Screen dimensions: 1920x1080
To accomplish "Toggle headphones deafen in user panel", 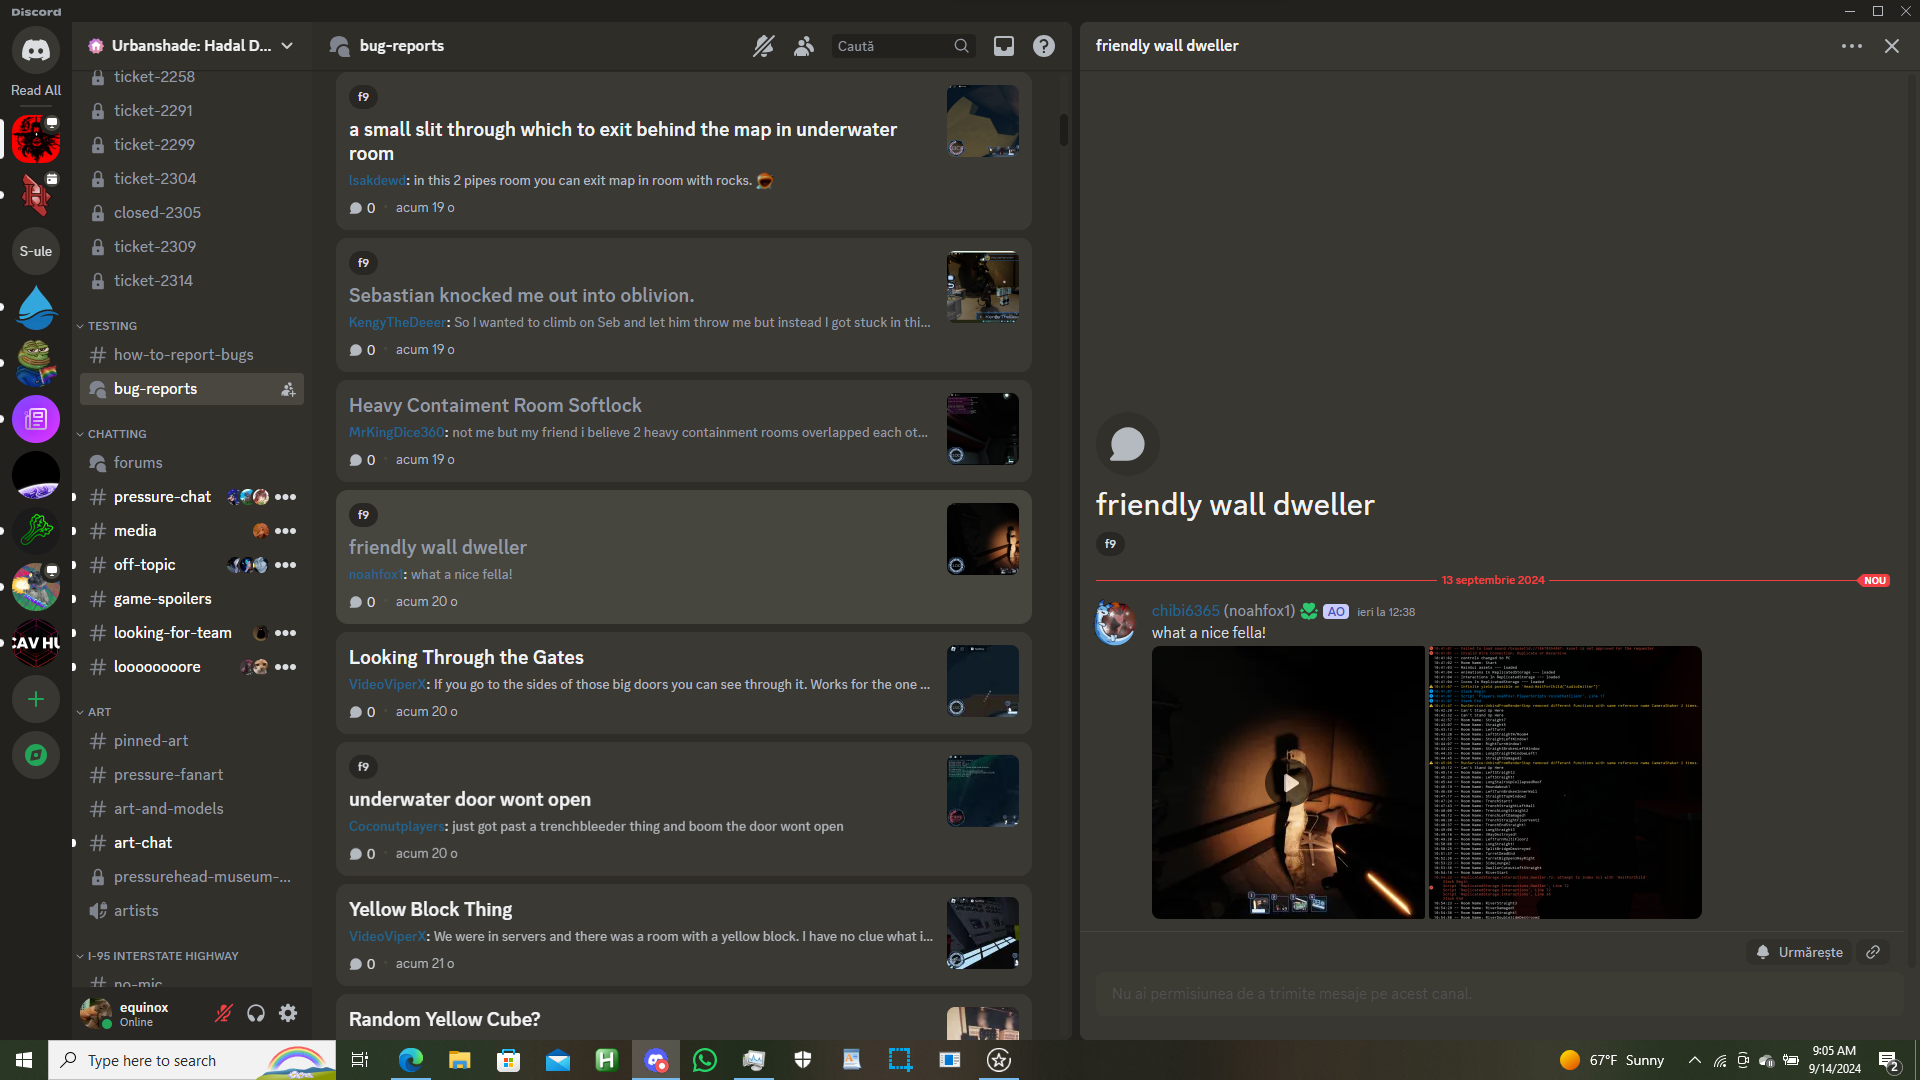I will (256, 1013).
